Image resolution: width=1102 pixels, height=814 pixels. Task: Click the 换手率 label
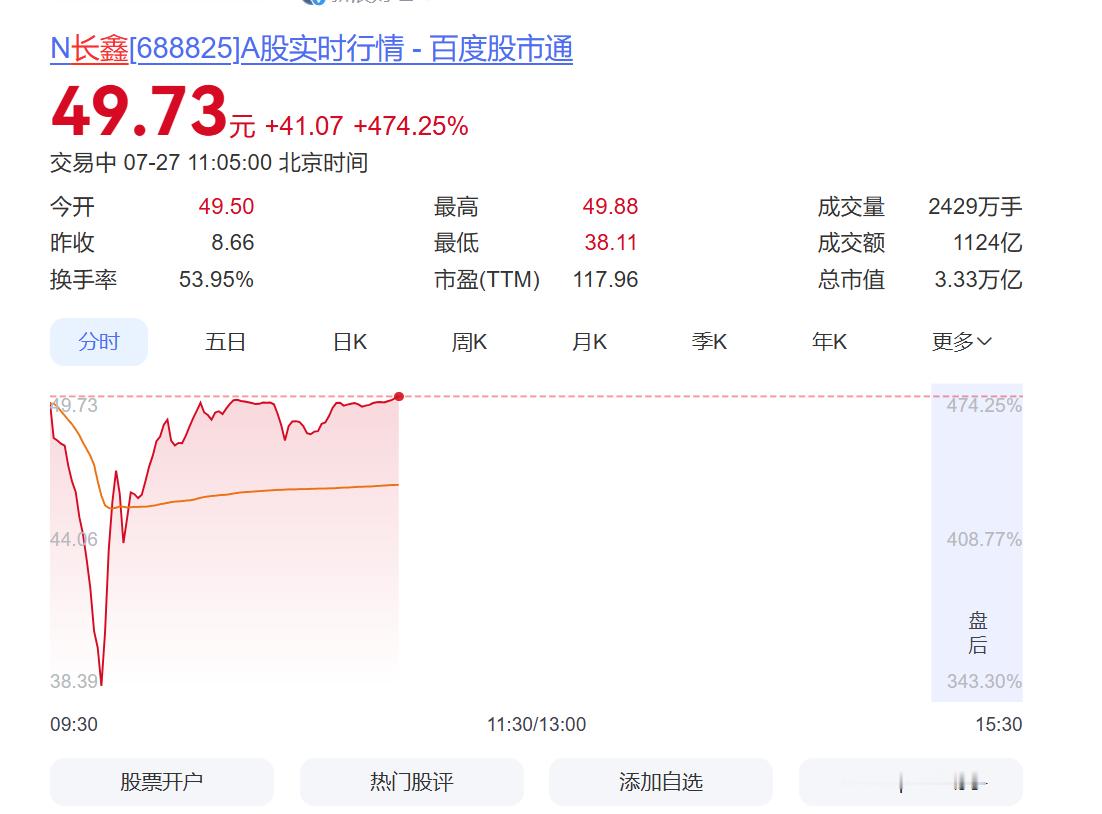83,280
